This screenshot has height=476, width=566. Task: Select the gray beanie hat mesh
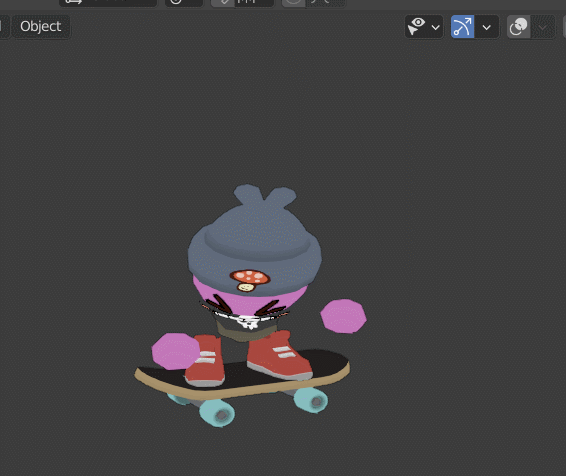point(254,245)
